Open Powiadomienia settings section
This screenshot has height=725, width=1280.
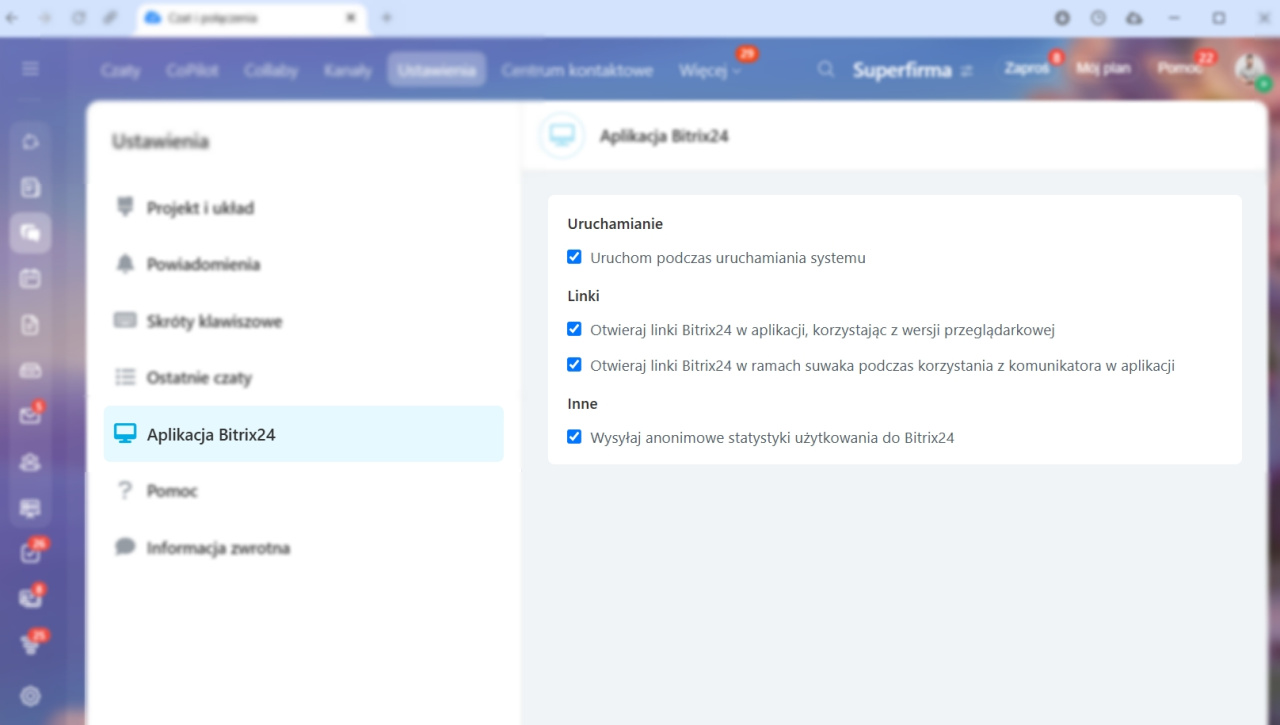(x=303, y=264)
